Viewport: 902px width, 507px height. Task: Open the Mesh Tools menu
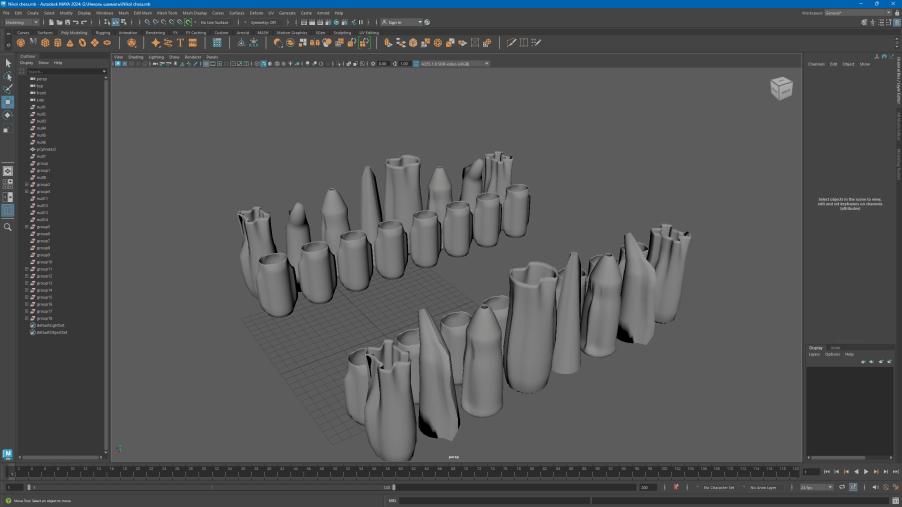coord(167,13)
